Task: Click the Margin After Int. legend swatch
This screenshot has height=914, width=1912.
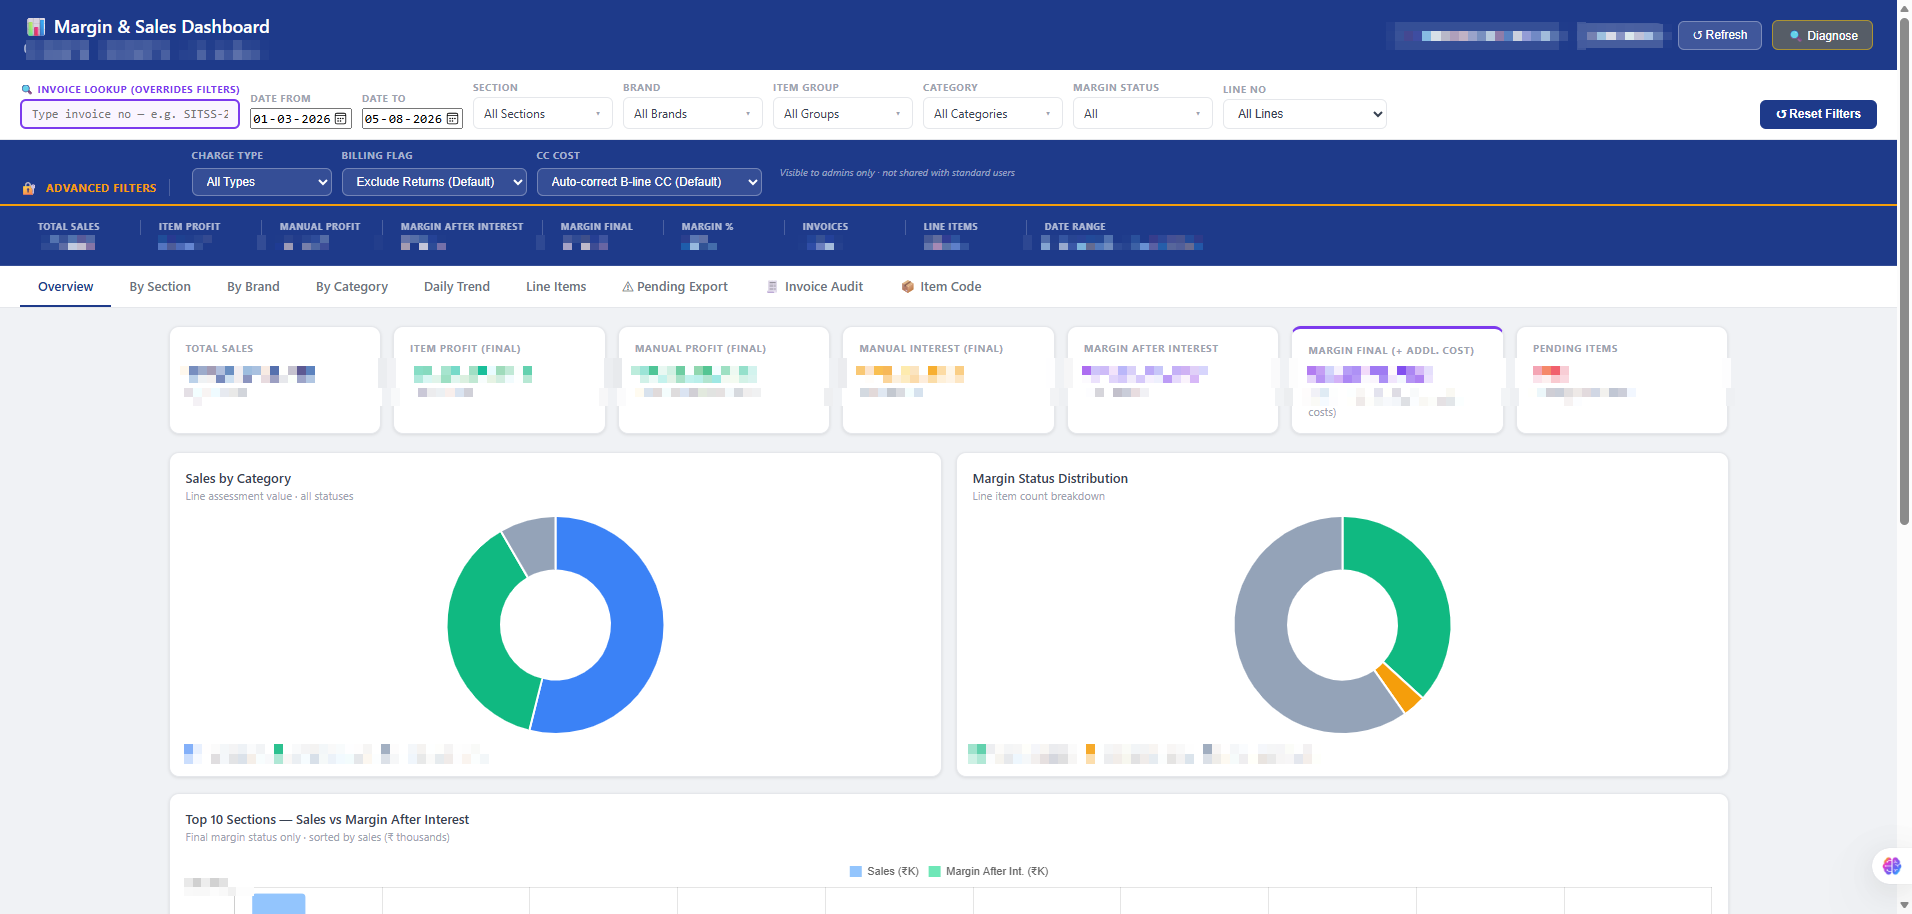Action: click(x=935, y=872)
